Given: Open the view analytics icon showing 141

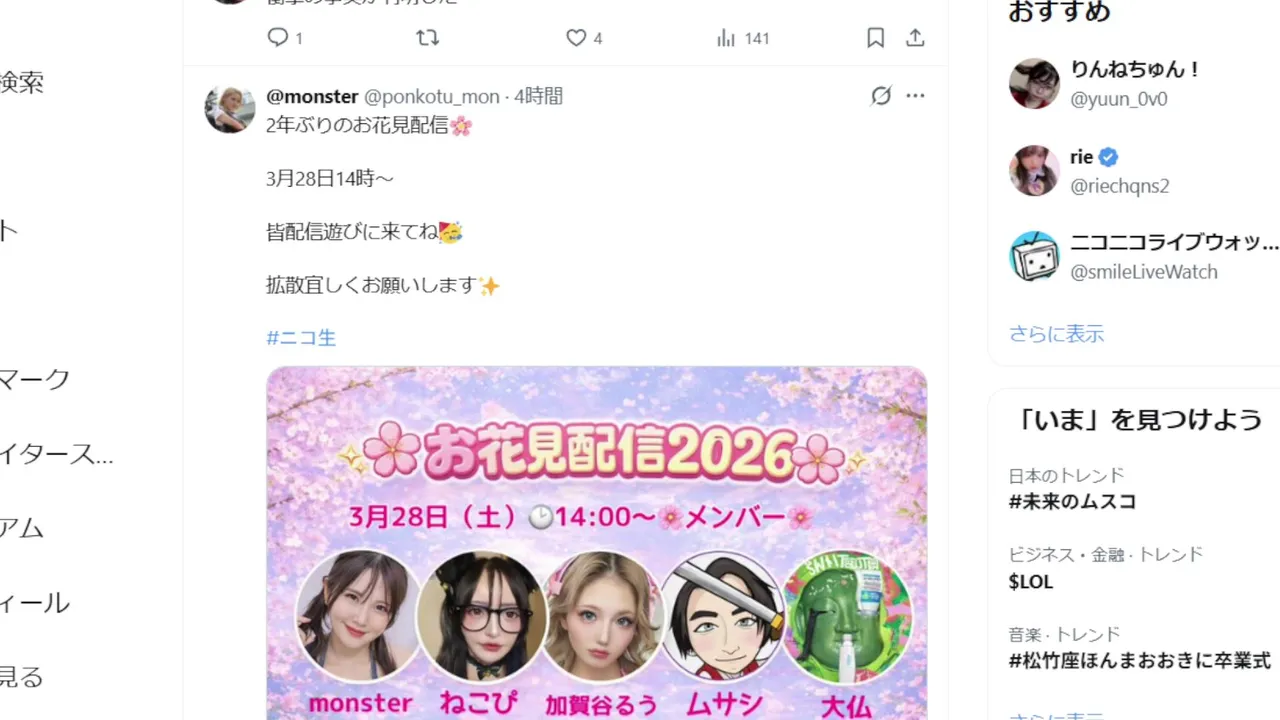Looking at the screenshot, I should pos(726,38).
